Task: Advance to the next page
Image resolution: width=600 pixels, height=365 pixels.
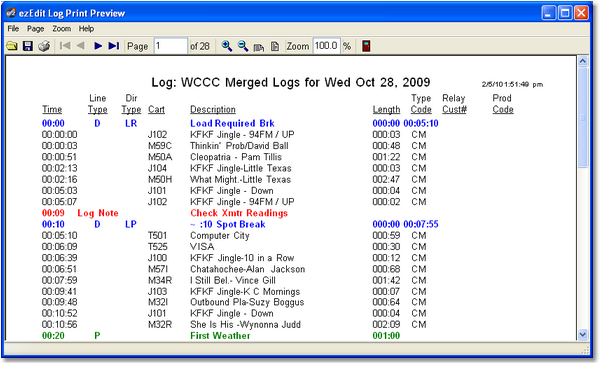Action: [98, 46]
